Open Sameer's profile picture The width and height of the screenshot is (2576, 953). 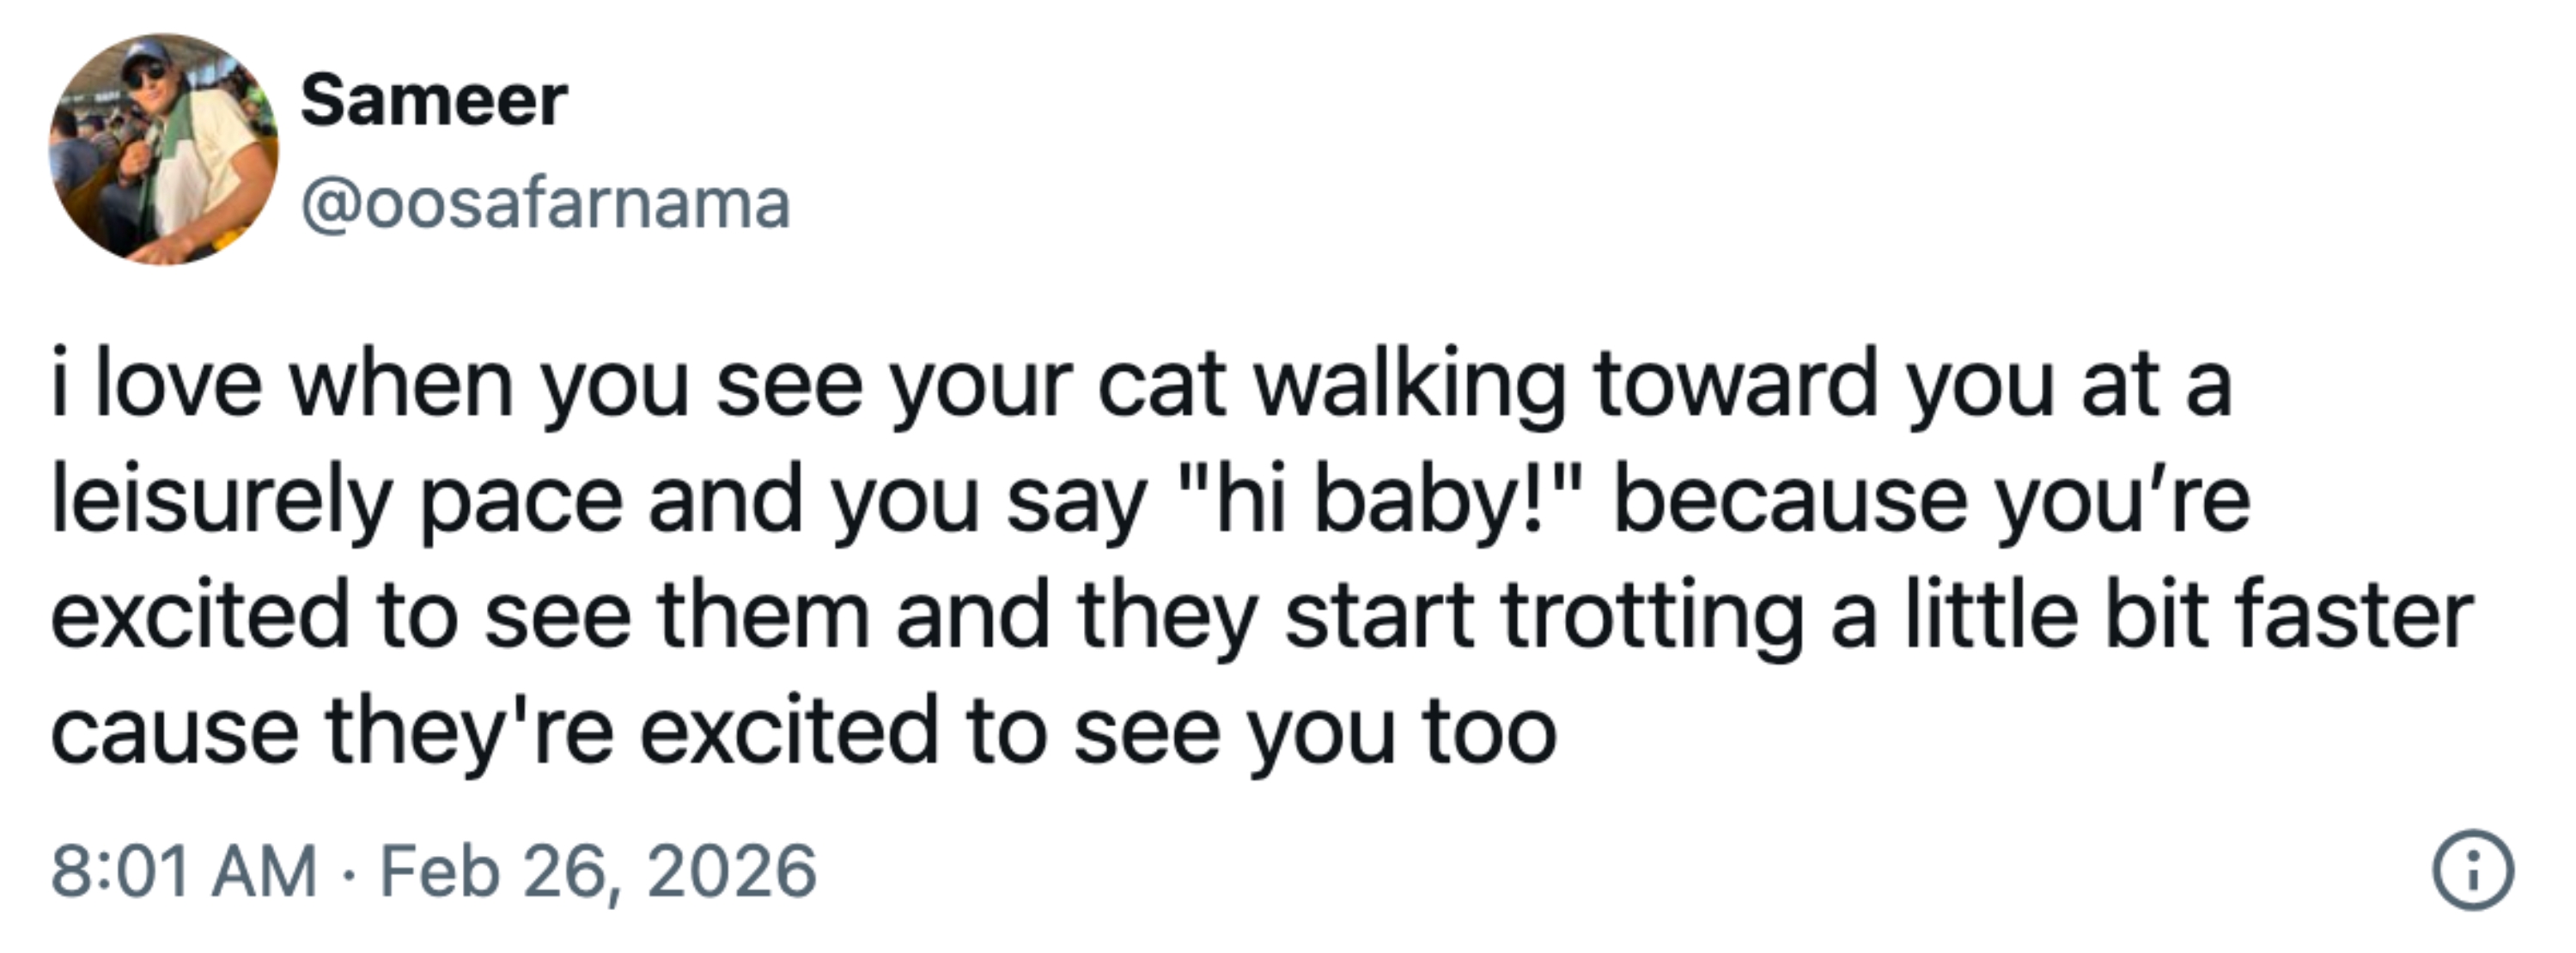click(x=164, y=150)
